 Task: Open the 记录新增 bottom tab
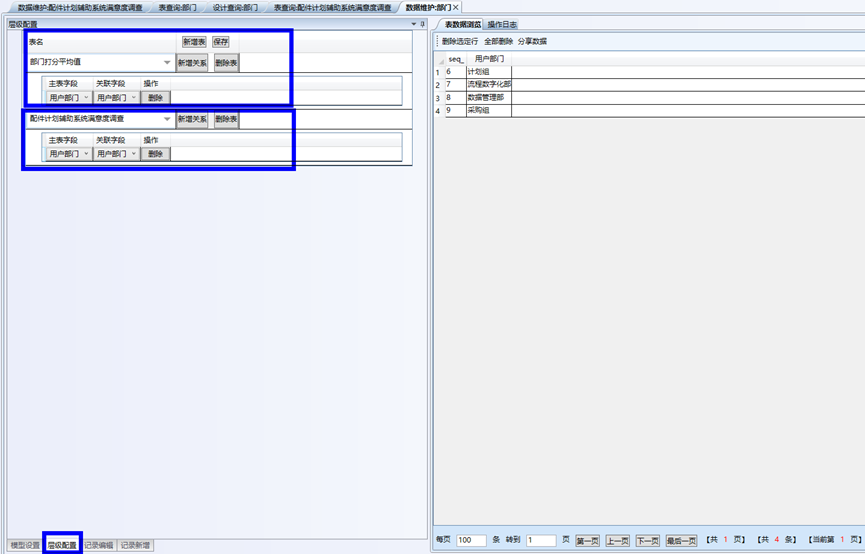coord(135,545)
